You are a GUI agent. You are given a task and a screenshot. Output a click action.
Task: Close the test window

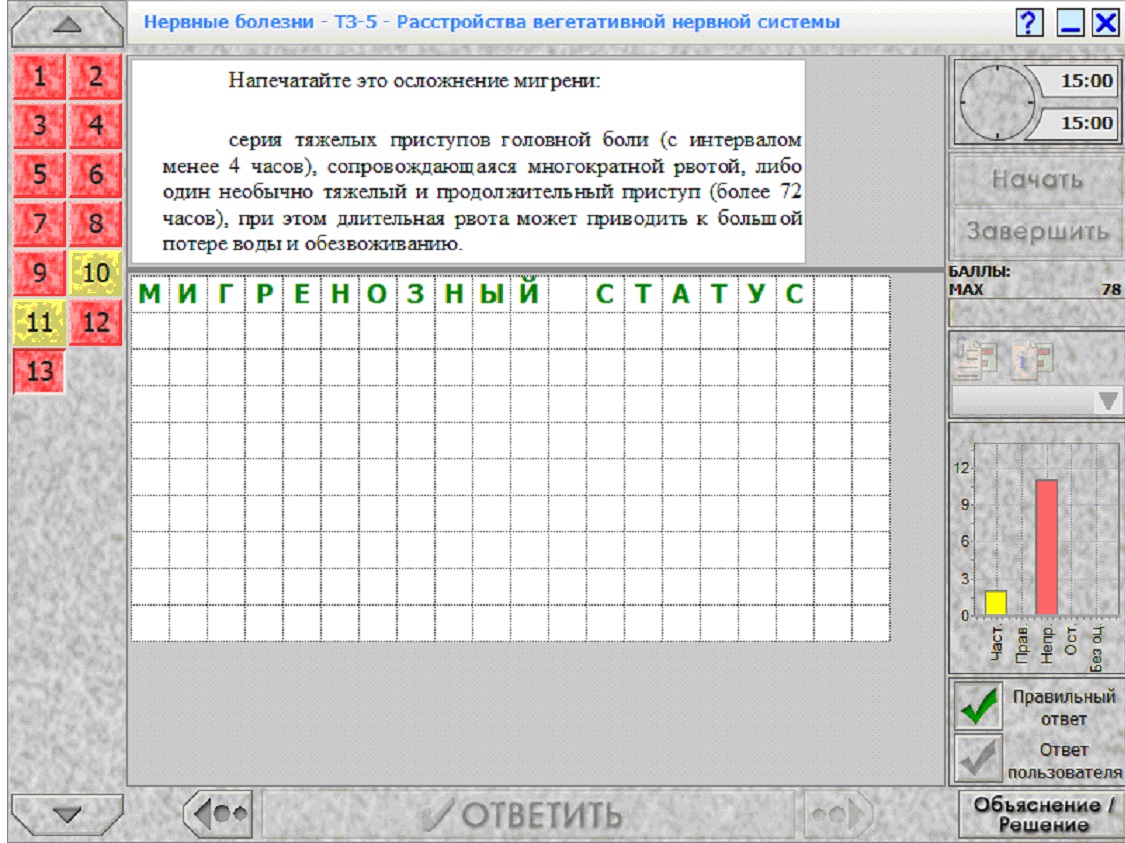[1106, 23]
